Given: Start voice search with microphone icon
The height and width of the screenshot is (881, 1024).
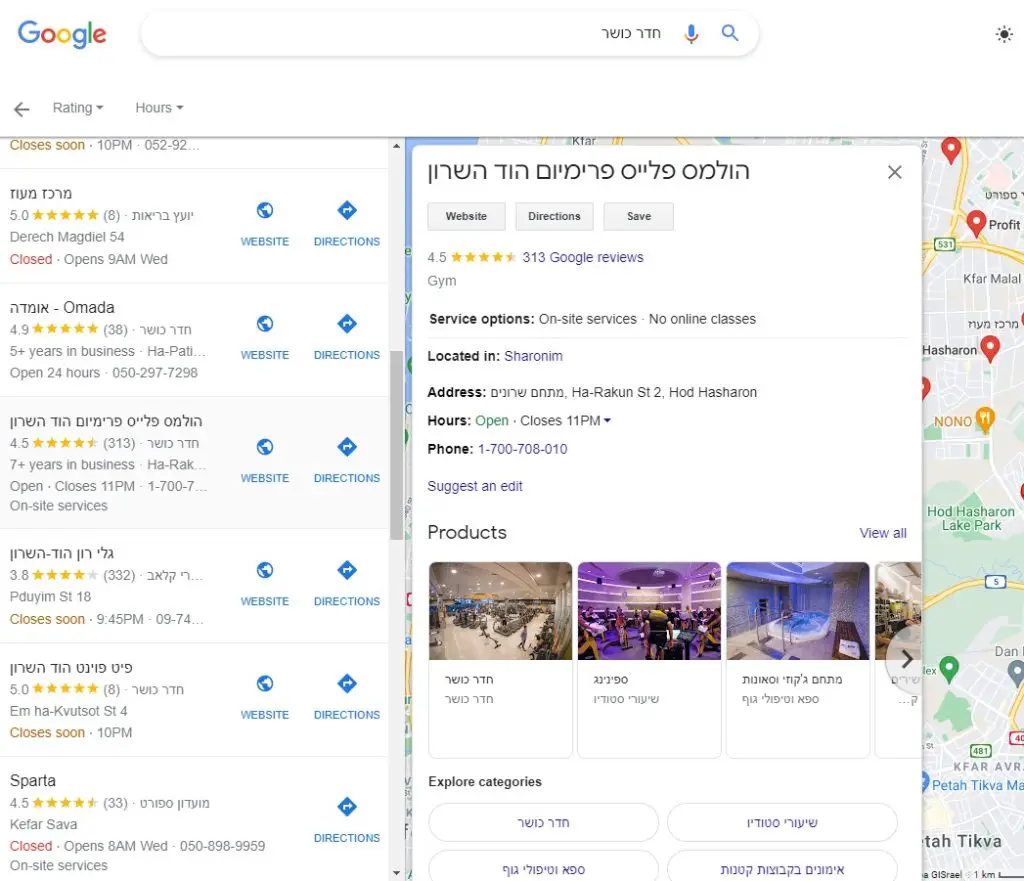Looking at the screenshot, I should (691, 33).
